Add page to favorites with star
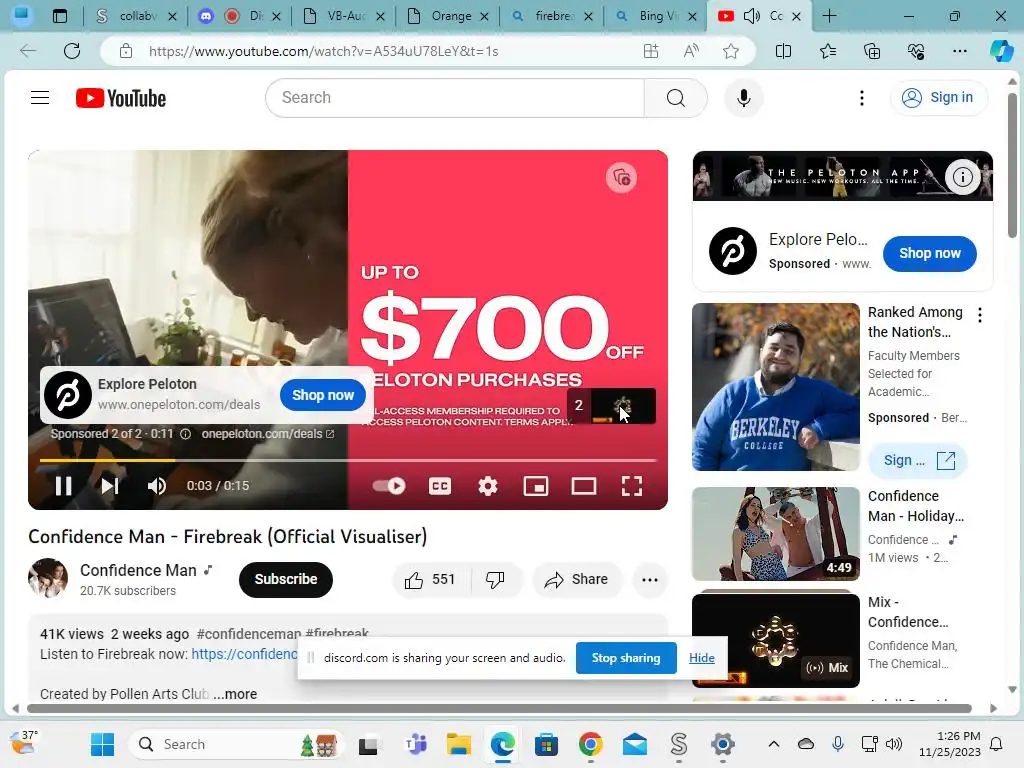This screenshot has height=768, width=1024. 731,51
